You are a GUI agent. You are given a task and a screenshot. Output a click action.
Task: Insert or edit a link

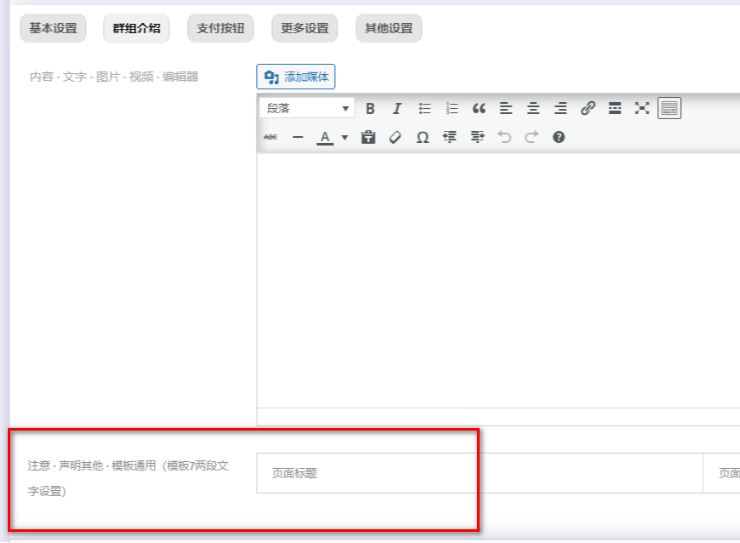click(588, 109)
